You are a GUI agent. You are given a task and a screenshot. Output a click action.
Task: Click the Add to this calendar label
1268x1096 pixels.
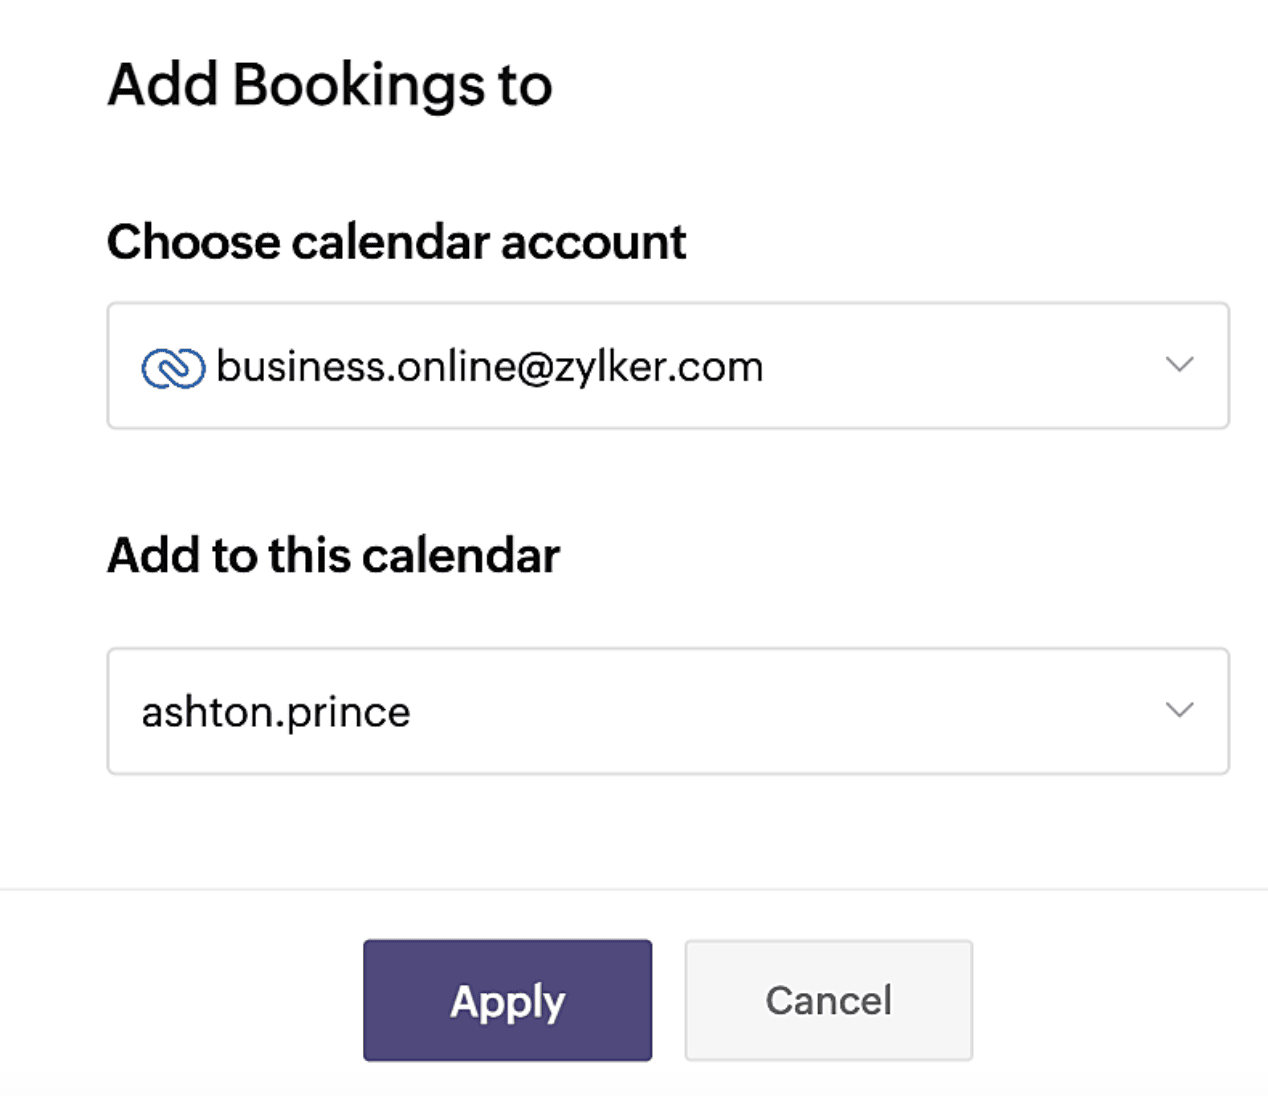(x=334, y=555)
